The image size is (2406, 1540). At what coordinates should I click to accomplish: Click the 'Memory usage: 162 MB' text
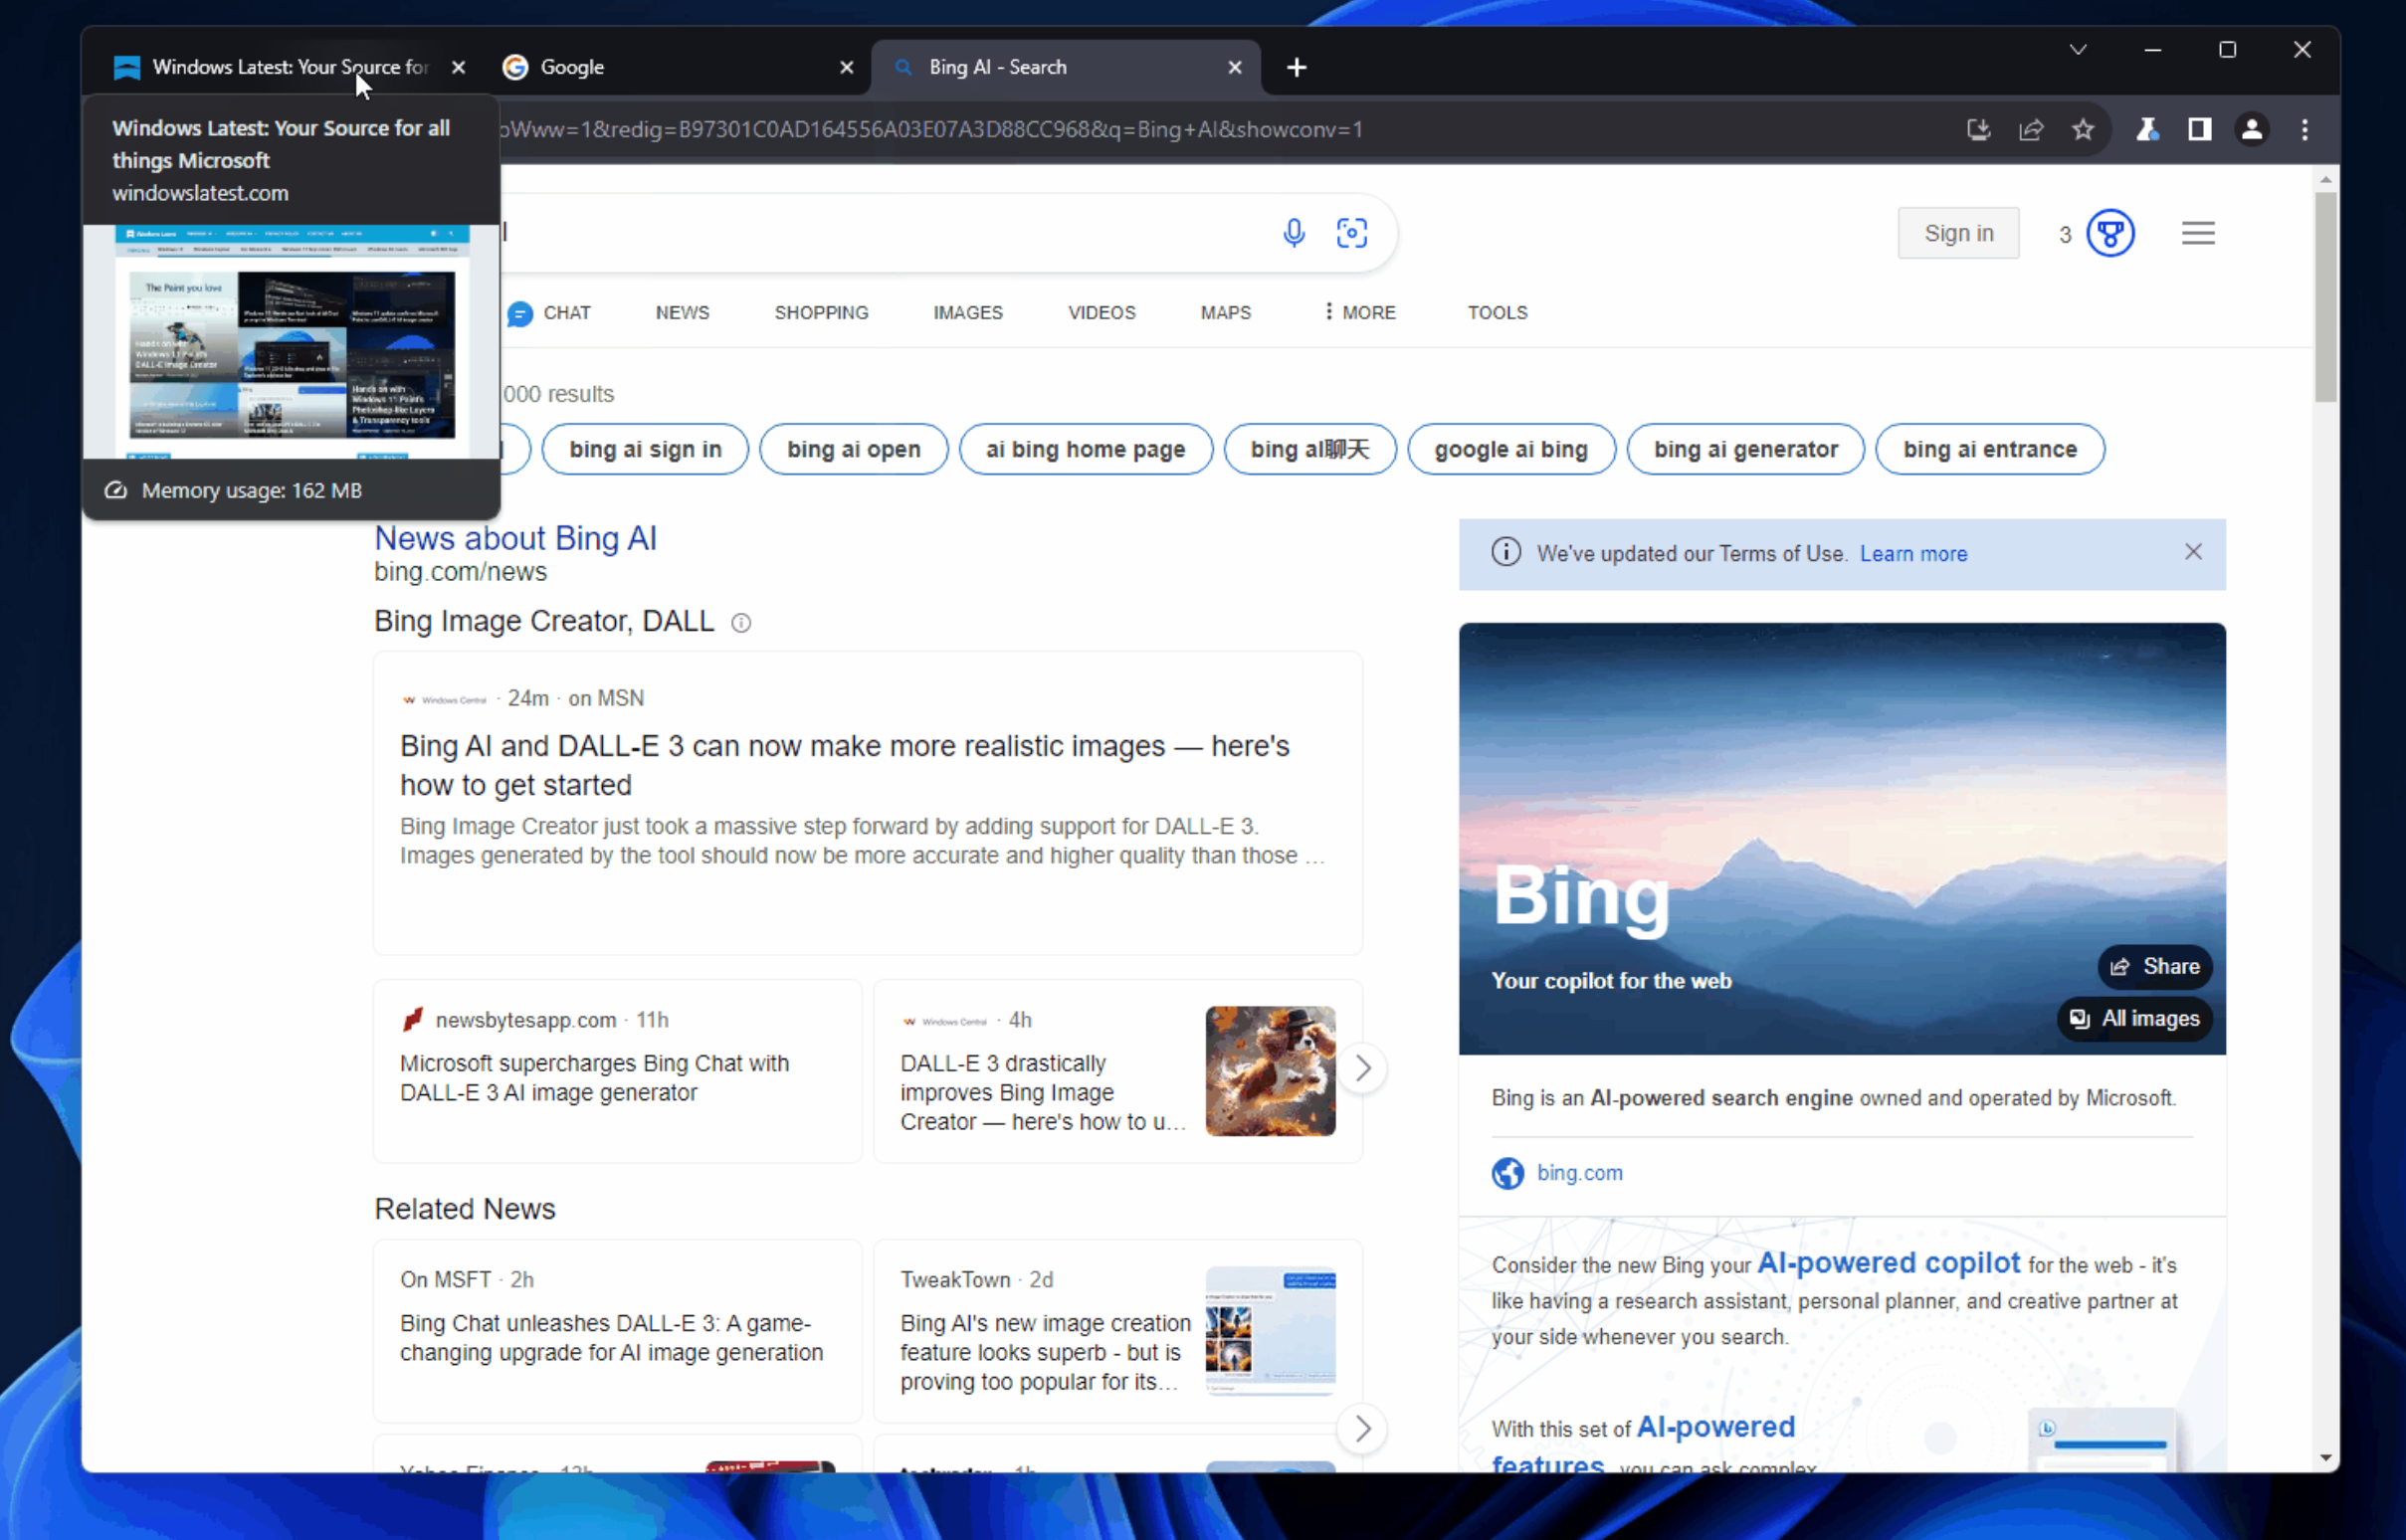pyautogui.click(x=251, y=491)
